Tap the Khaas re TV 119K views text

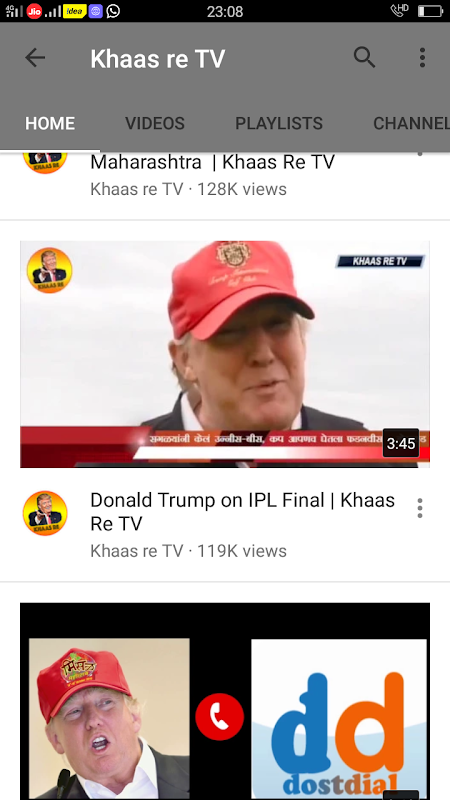tap(188, 551)
